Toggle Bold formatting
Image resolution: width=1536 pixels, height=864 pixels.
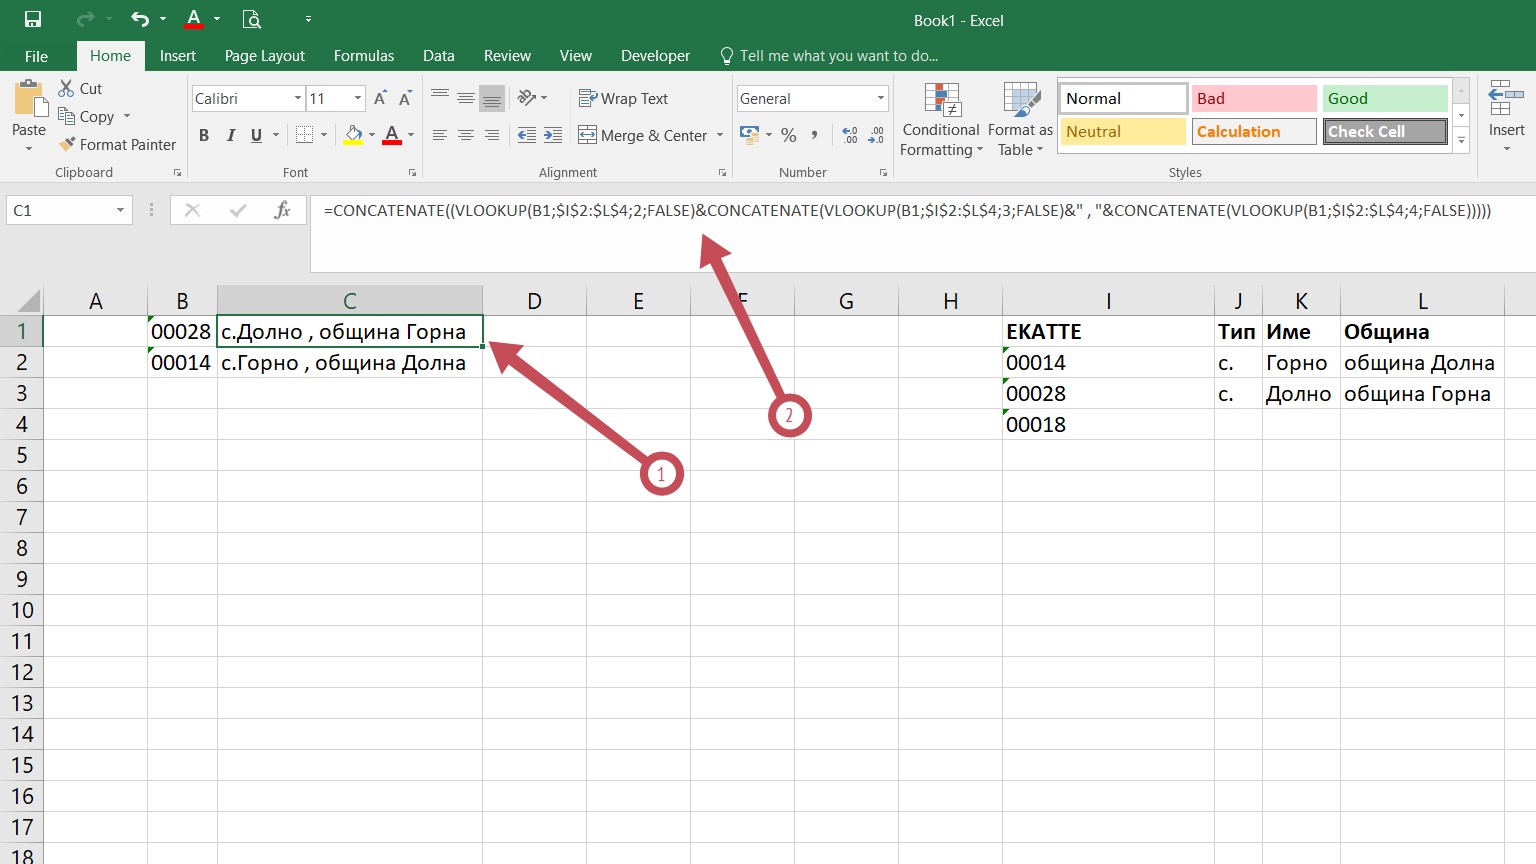pyautogui.click(x=204, y=135)
